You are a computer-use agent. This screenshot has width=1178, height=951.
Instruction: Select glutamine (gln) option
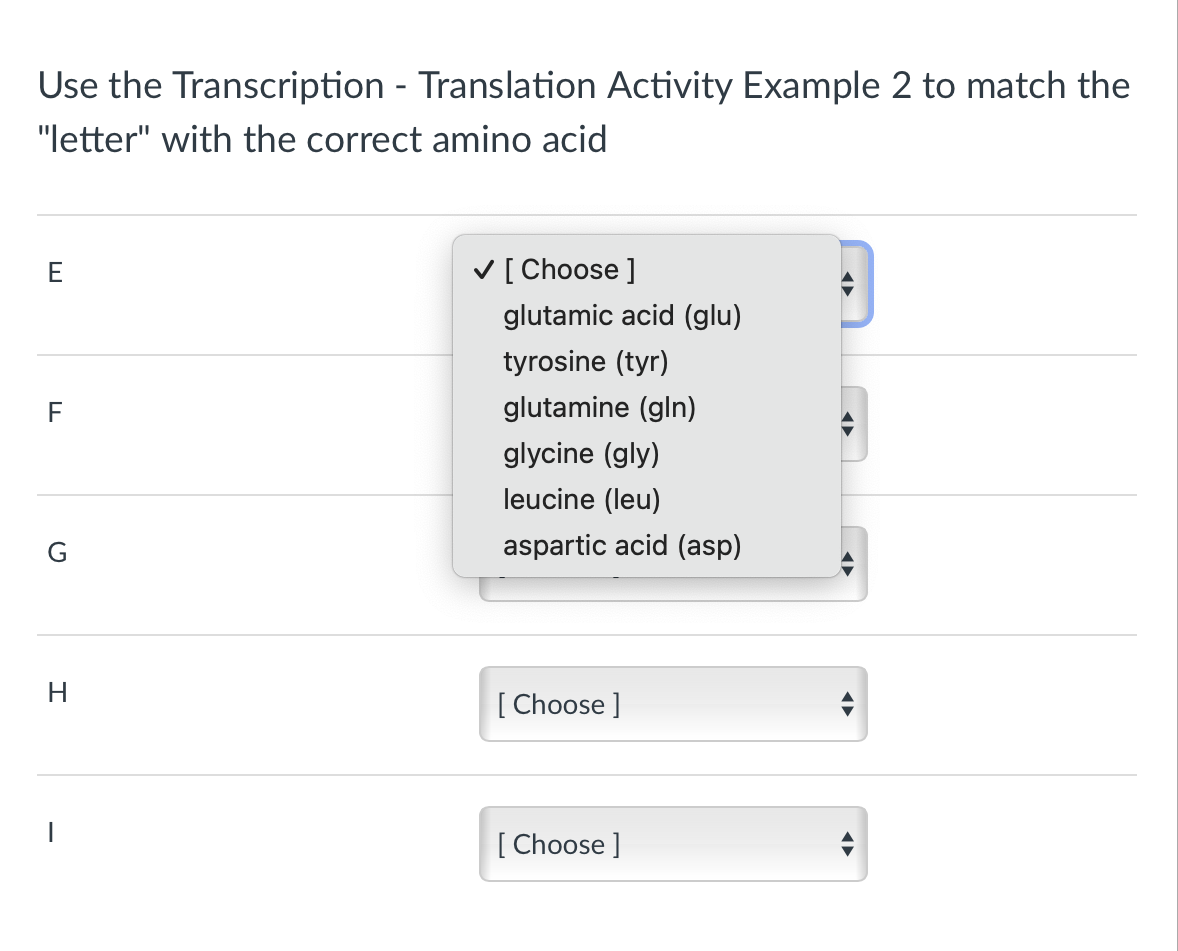point(598,407)
